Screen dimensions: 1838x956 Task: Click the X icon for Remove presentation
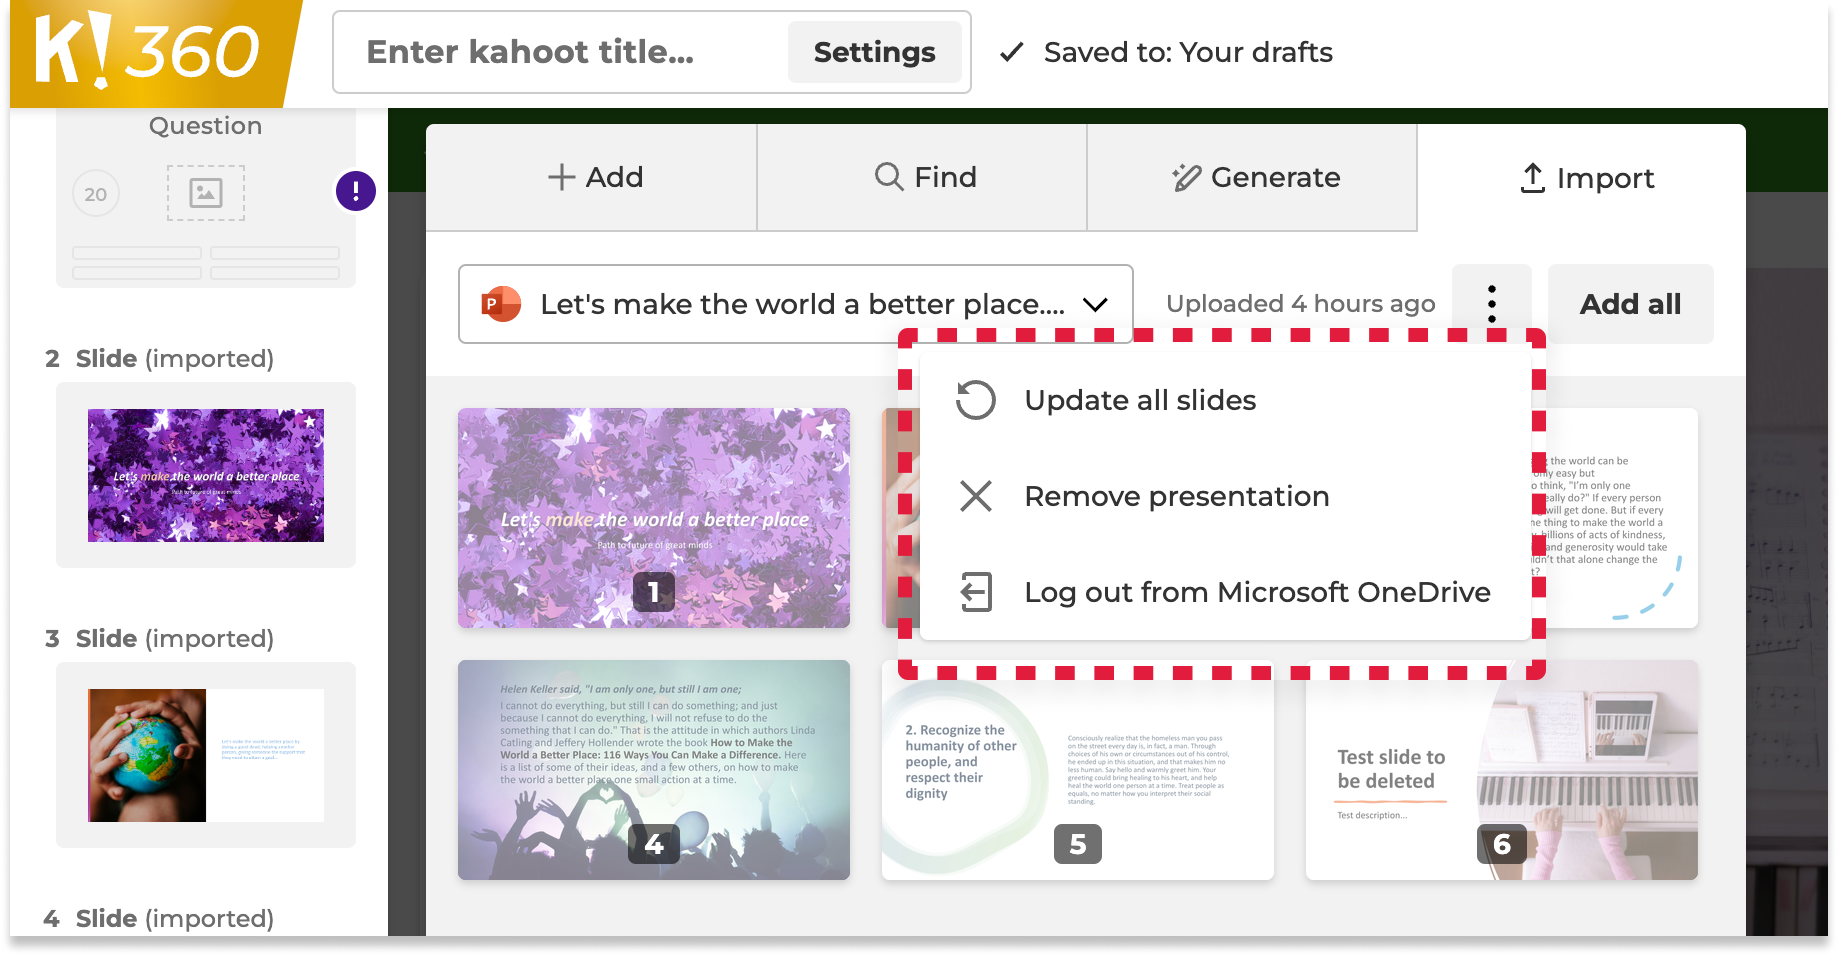pyautogui.click(x=975, y=496)
